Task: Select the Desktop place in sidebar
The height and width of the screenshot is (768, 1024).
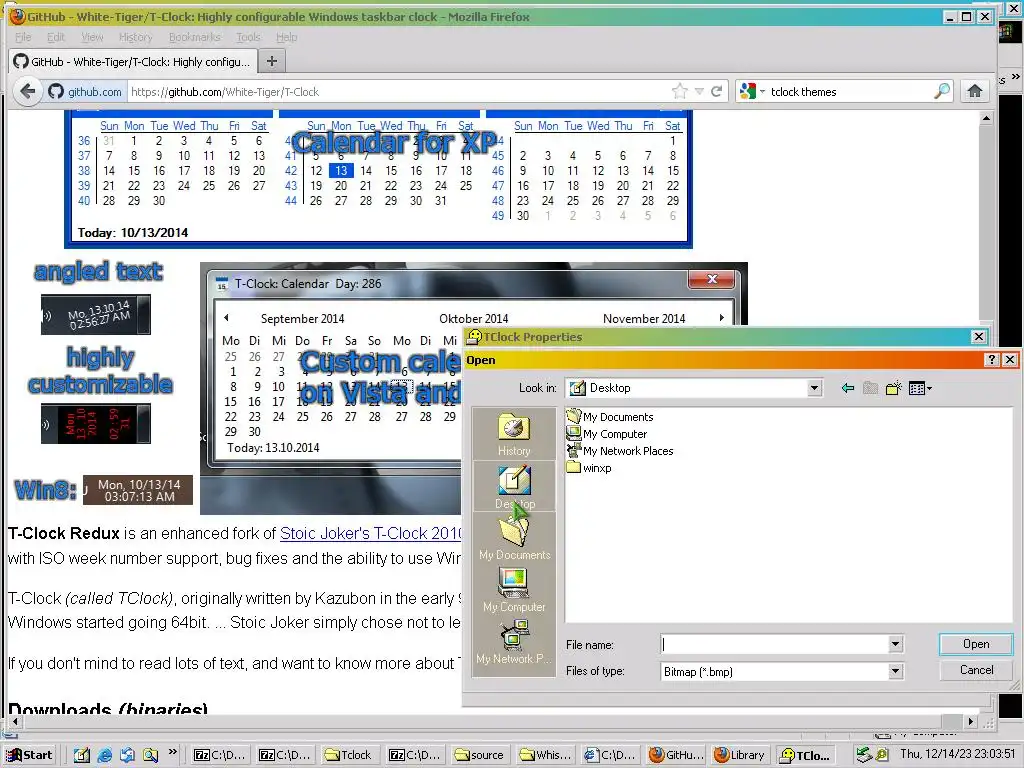Action: tap(514, 487)
